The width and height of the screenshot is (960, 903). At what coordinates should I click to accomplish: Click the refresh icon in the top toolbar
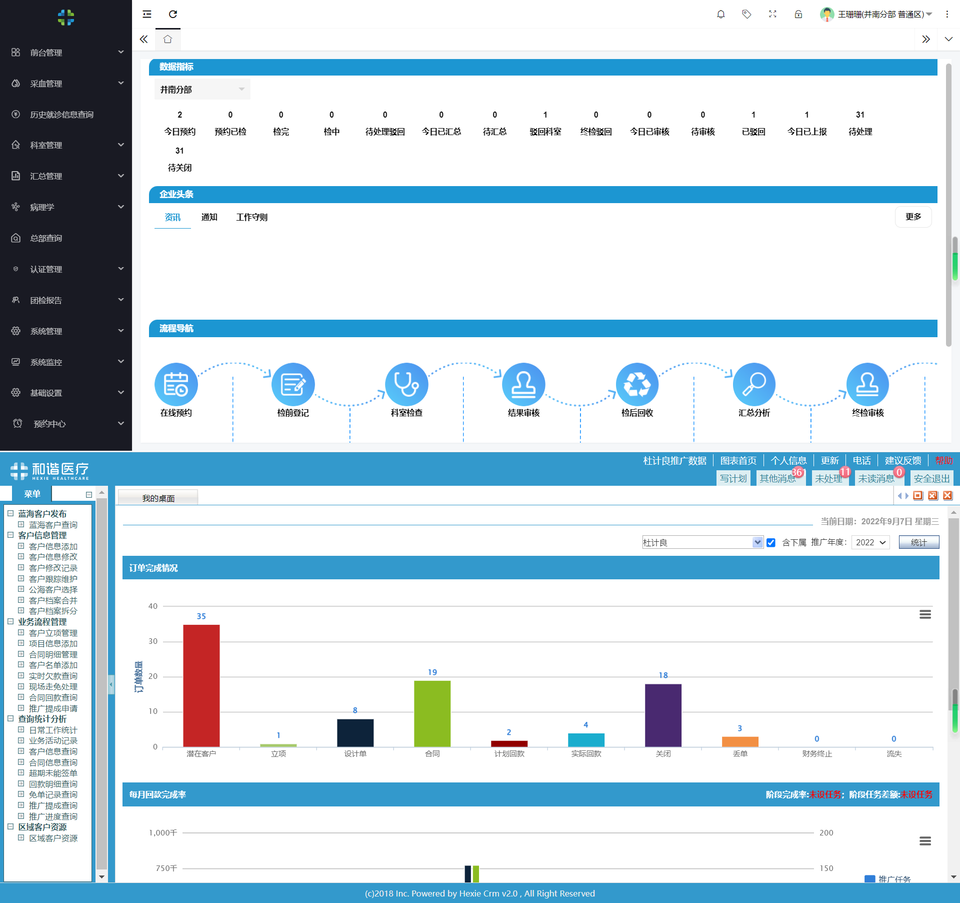(x=173, y=14)
